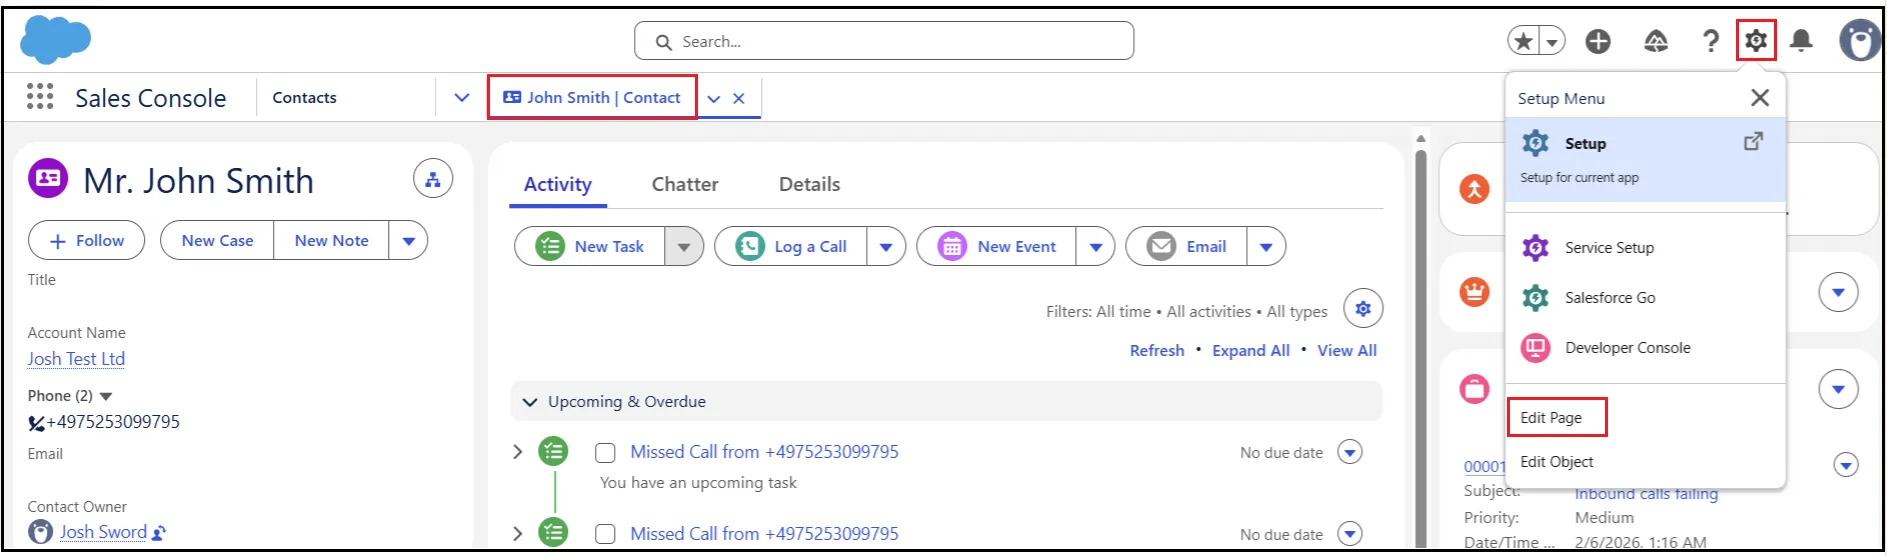View contact hierarchy icon

pyautogui.click(x=433, y=180)
